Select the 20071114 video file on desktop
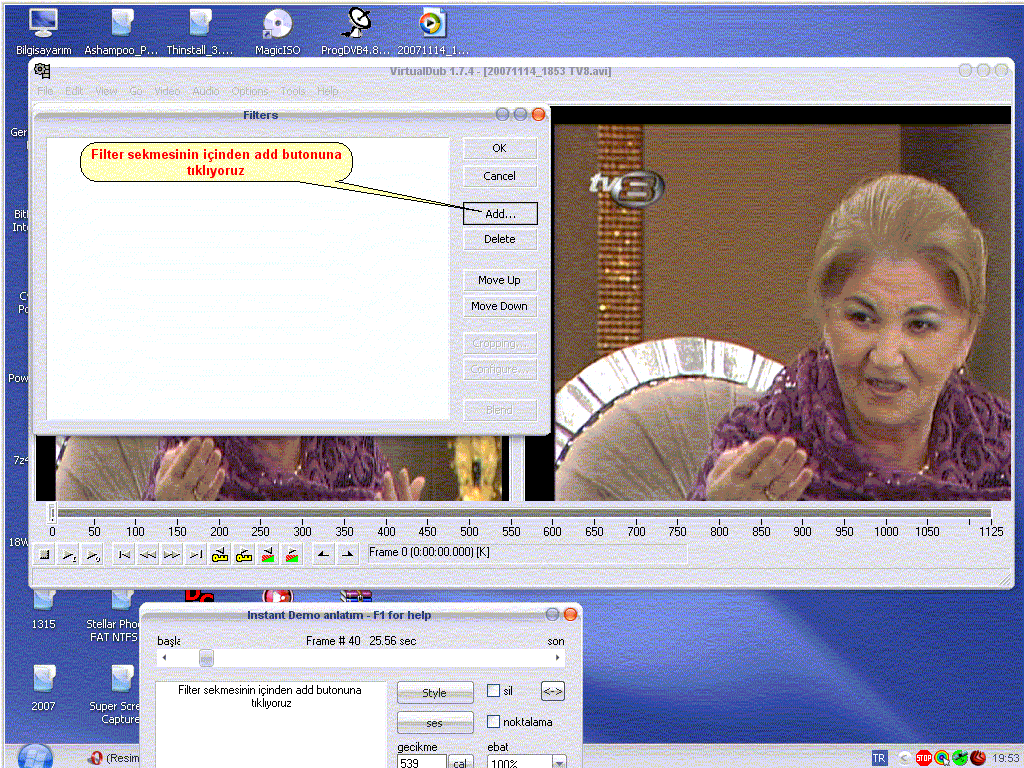The width and height of the screenshot is (1024, 768). pyautogui.click(x=432, y=31)
